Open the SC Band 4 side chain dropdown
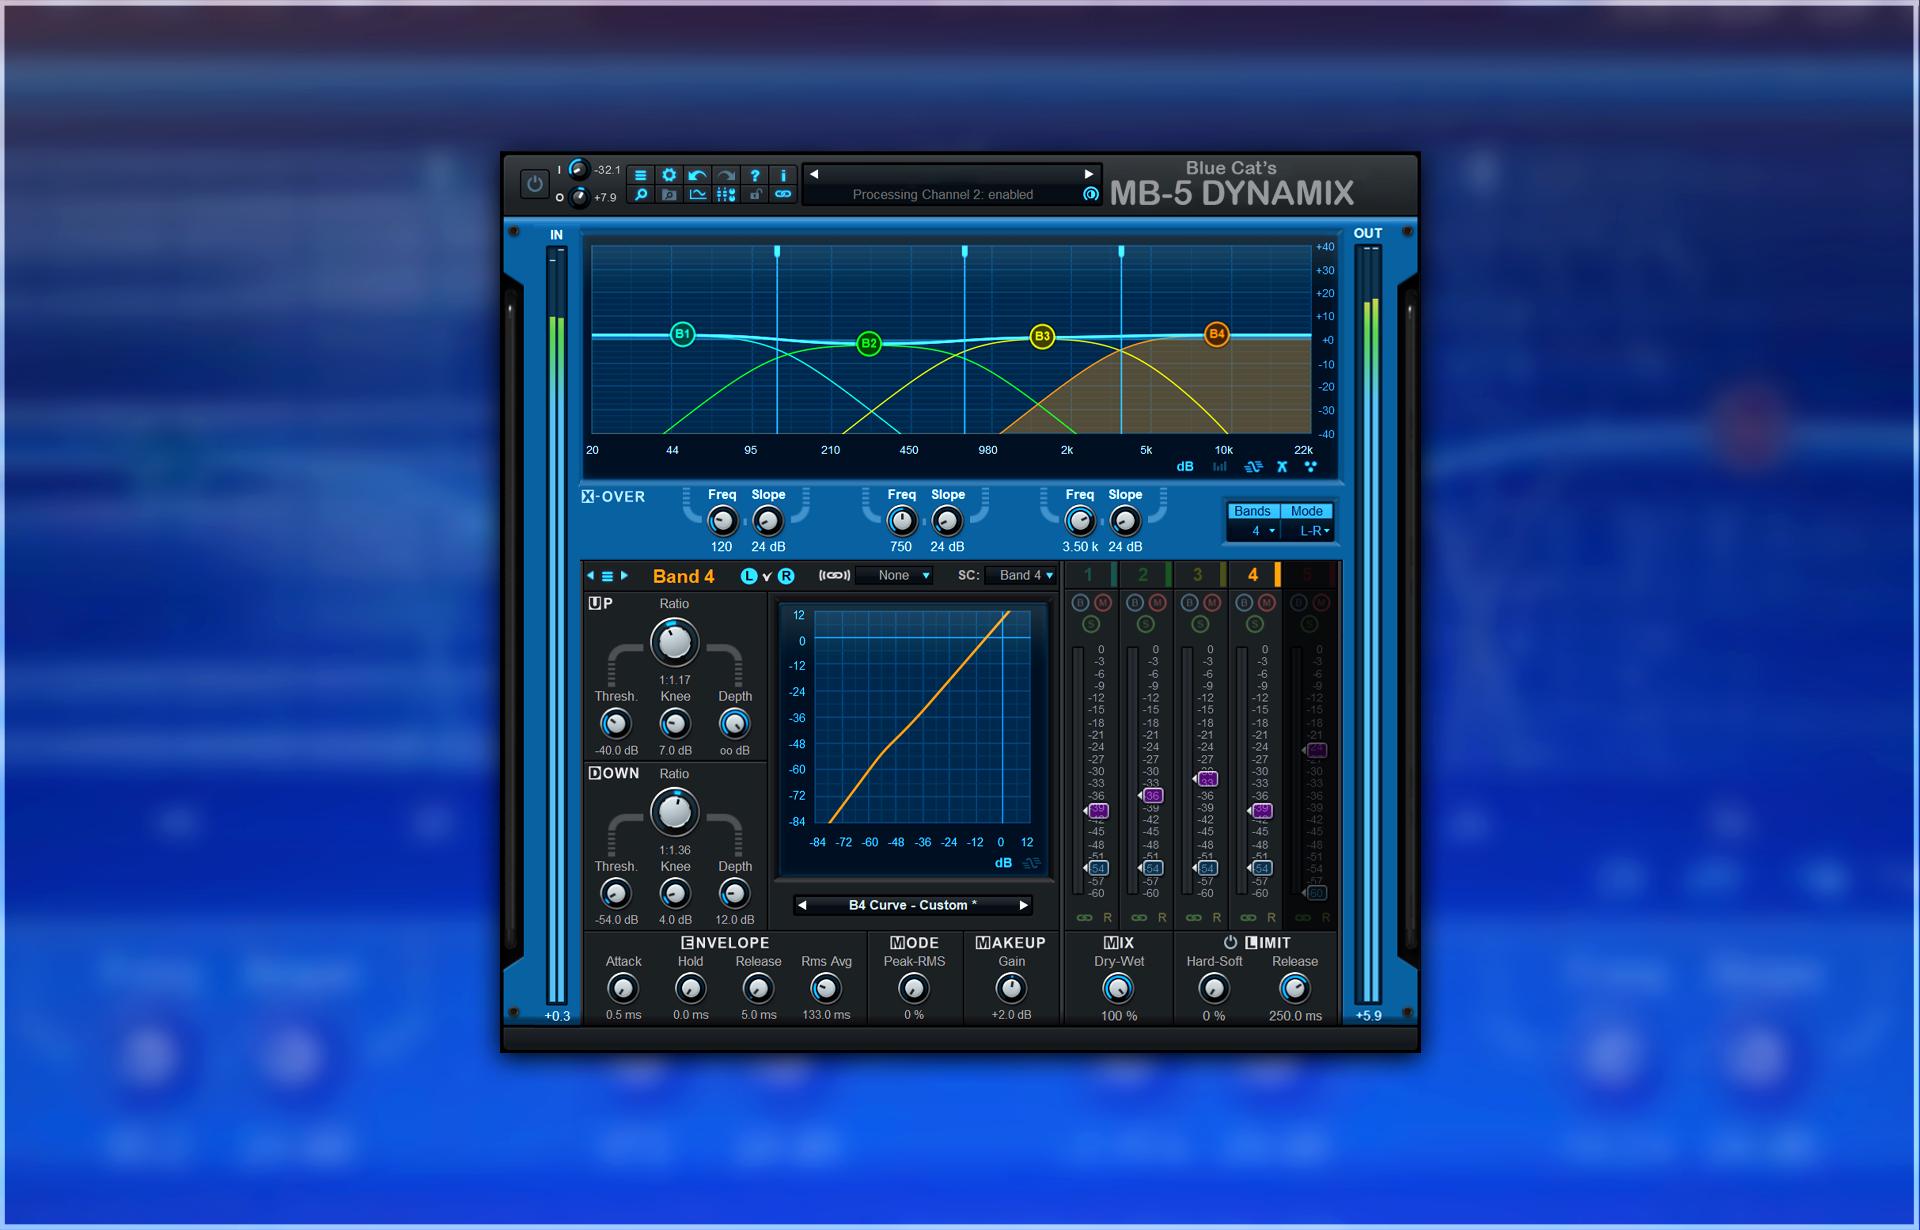 click(1021, 575)
